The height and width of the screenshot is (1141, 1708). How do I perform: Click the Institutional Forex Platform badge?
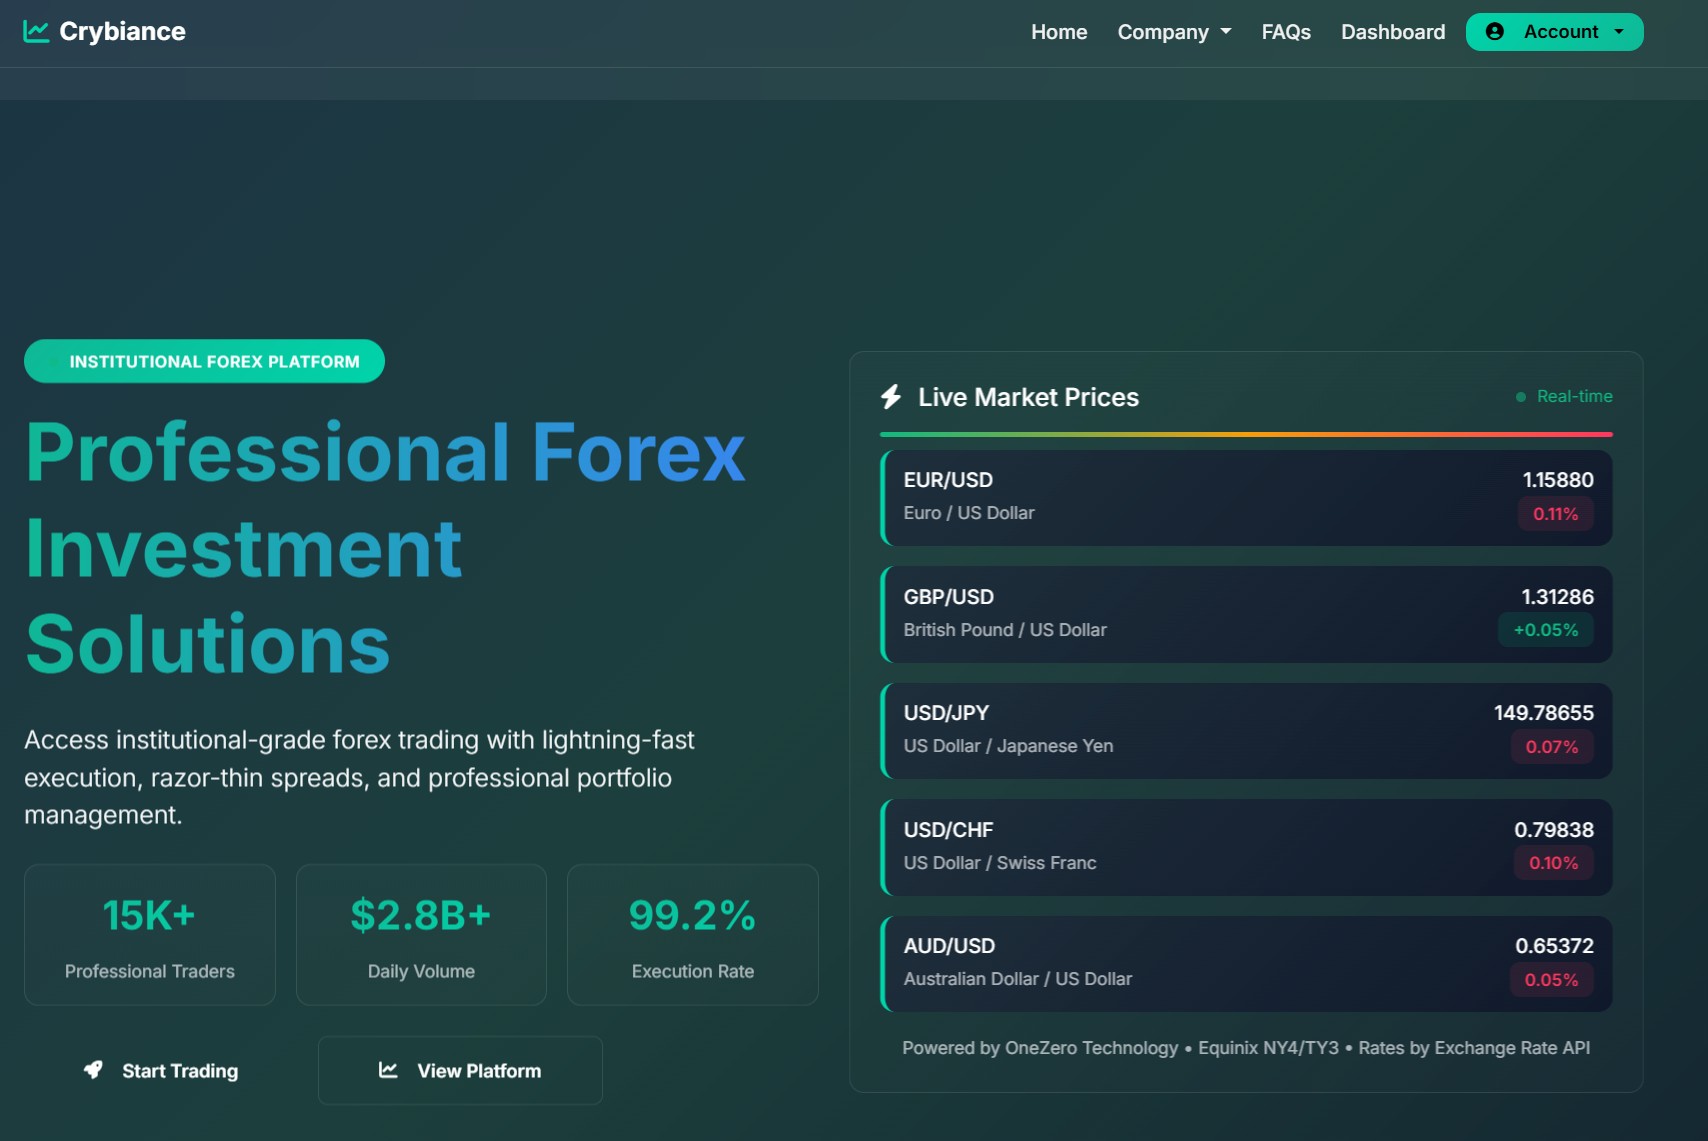(x=204, y=361)
